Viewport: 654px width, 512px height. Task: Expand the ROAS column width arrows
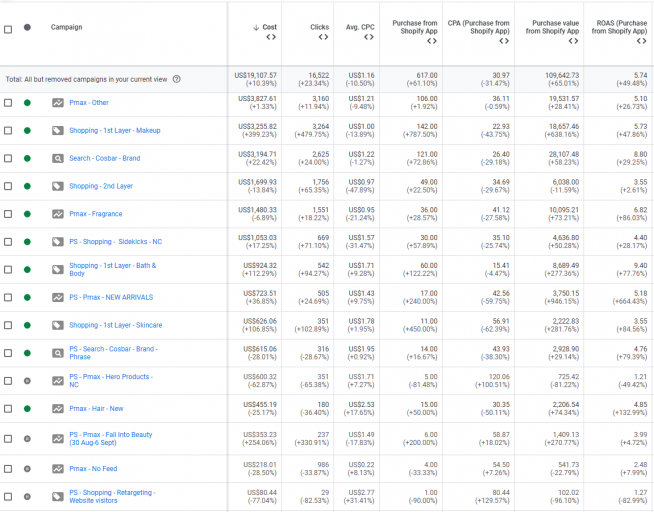(641, 41)
